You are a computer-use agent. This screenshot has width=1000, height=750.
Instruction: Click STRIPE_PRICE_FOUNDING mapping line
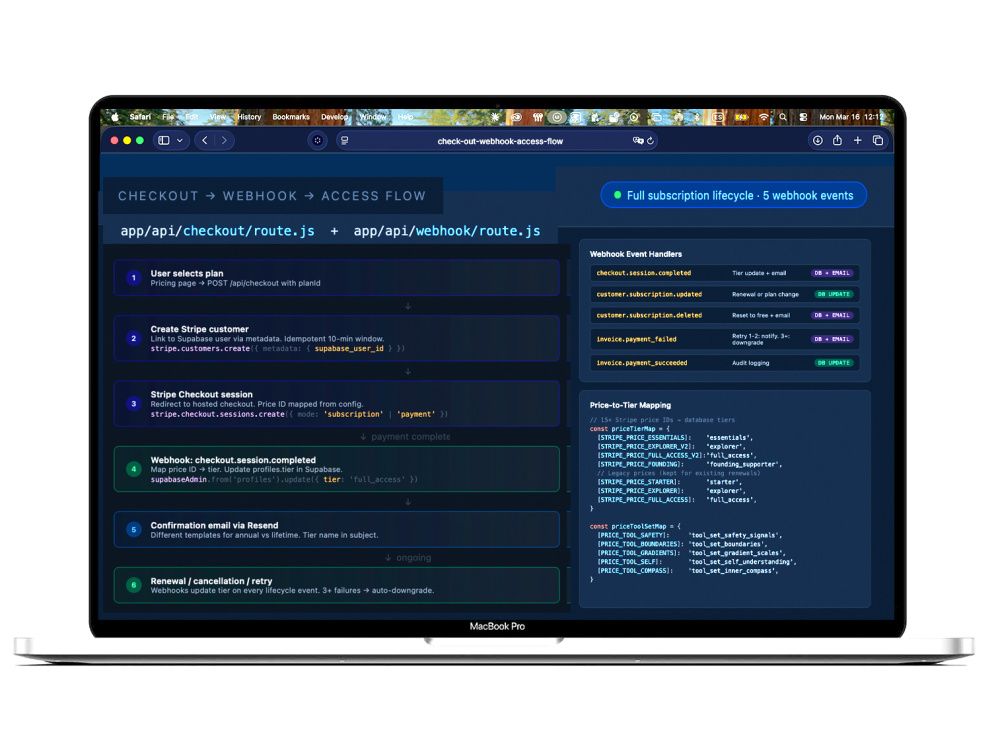689,464
